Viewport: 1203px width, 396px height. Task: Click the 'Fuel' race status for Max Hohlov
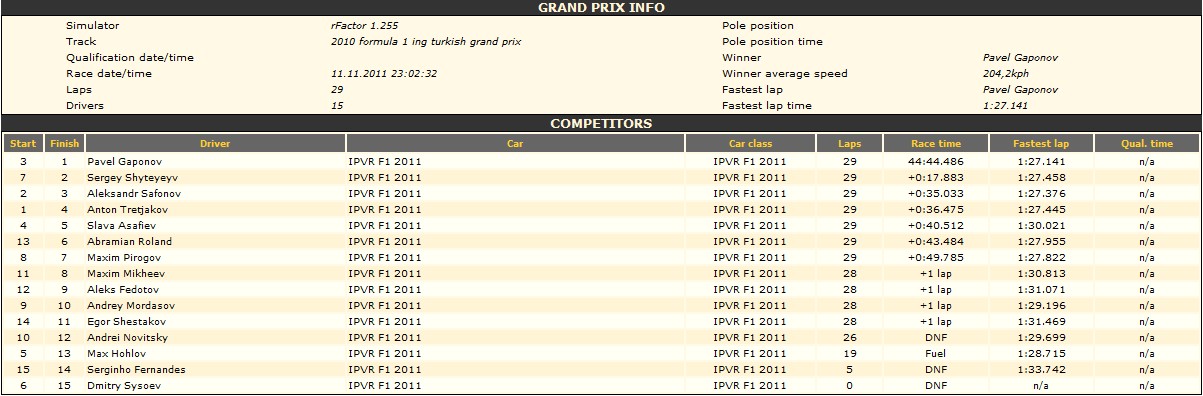point(935,353)
